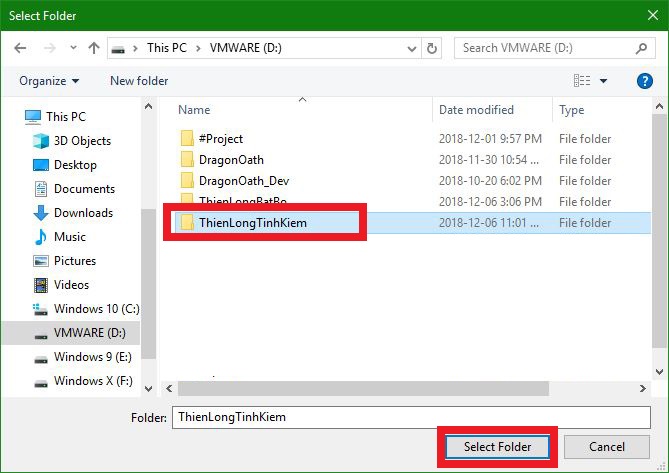669x473 pixels.
Task: Sort by the Date modified column
Action: pyautogui.click(x=477, y=110)
